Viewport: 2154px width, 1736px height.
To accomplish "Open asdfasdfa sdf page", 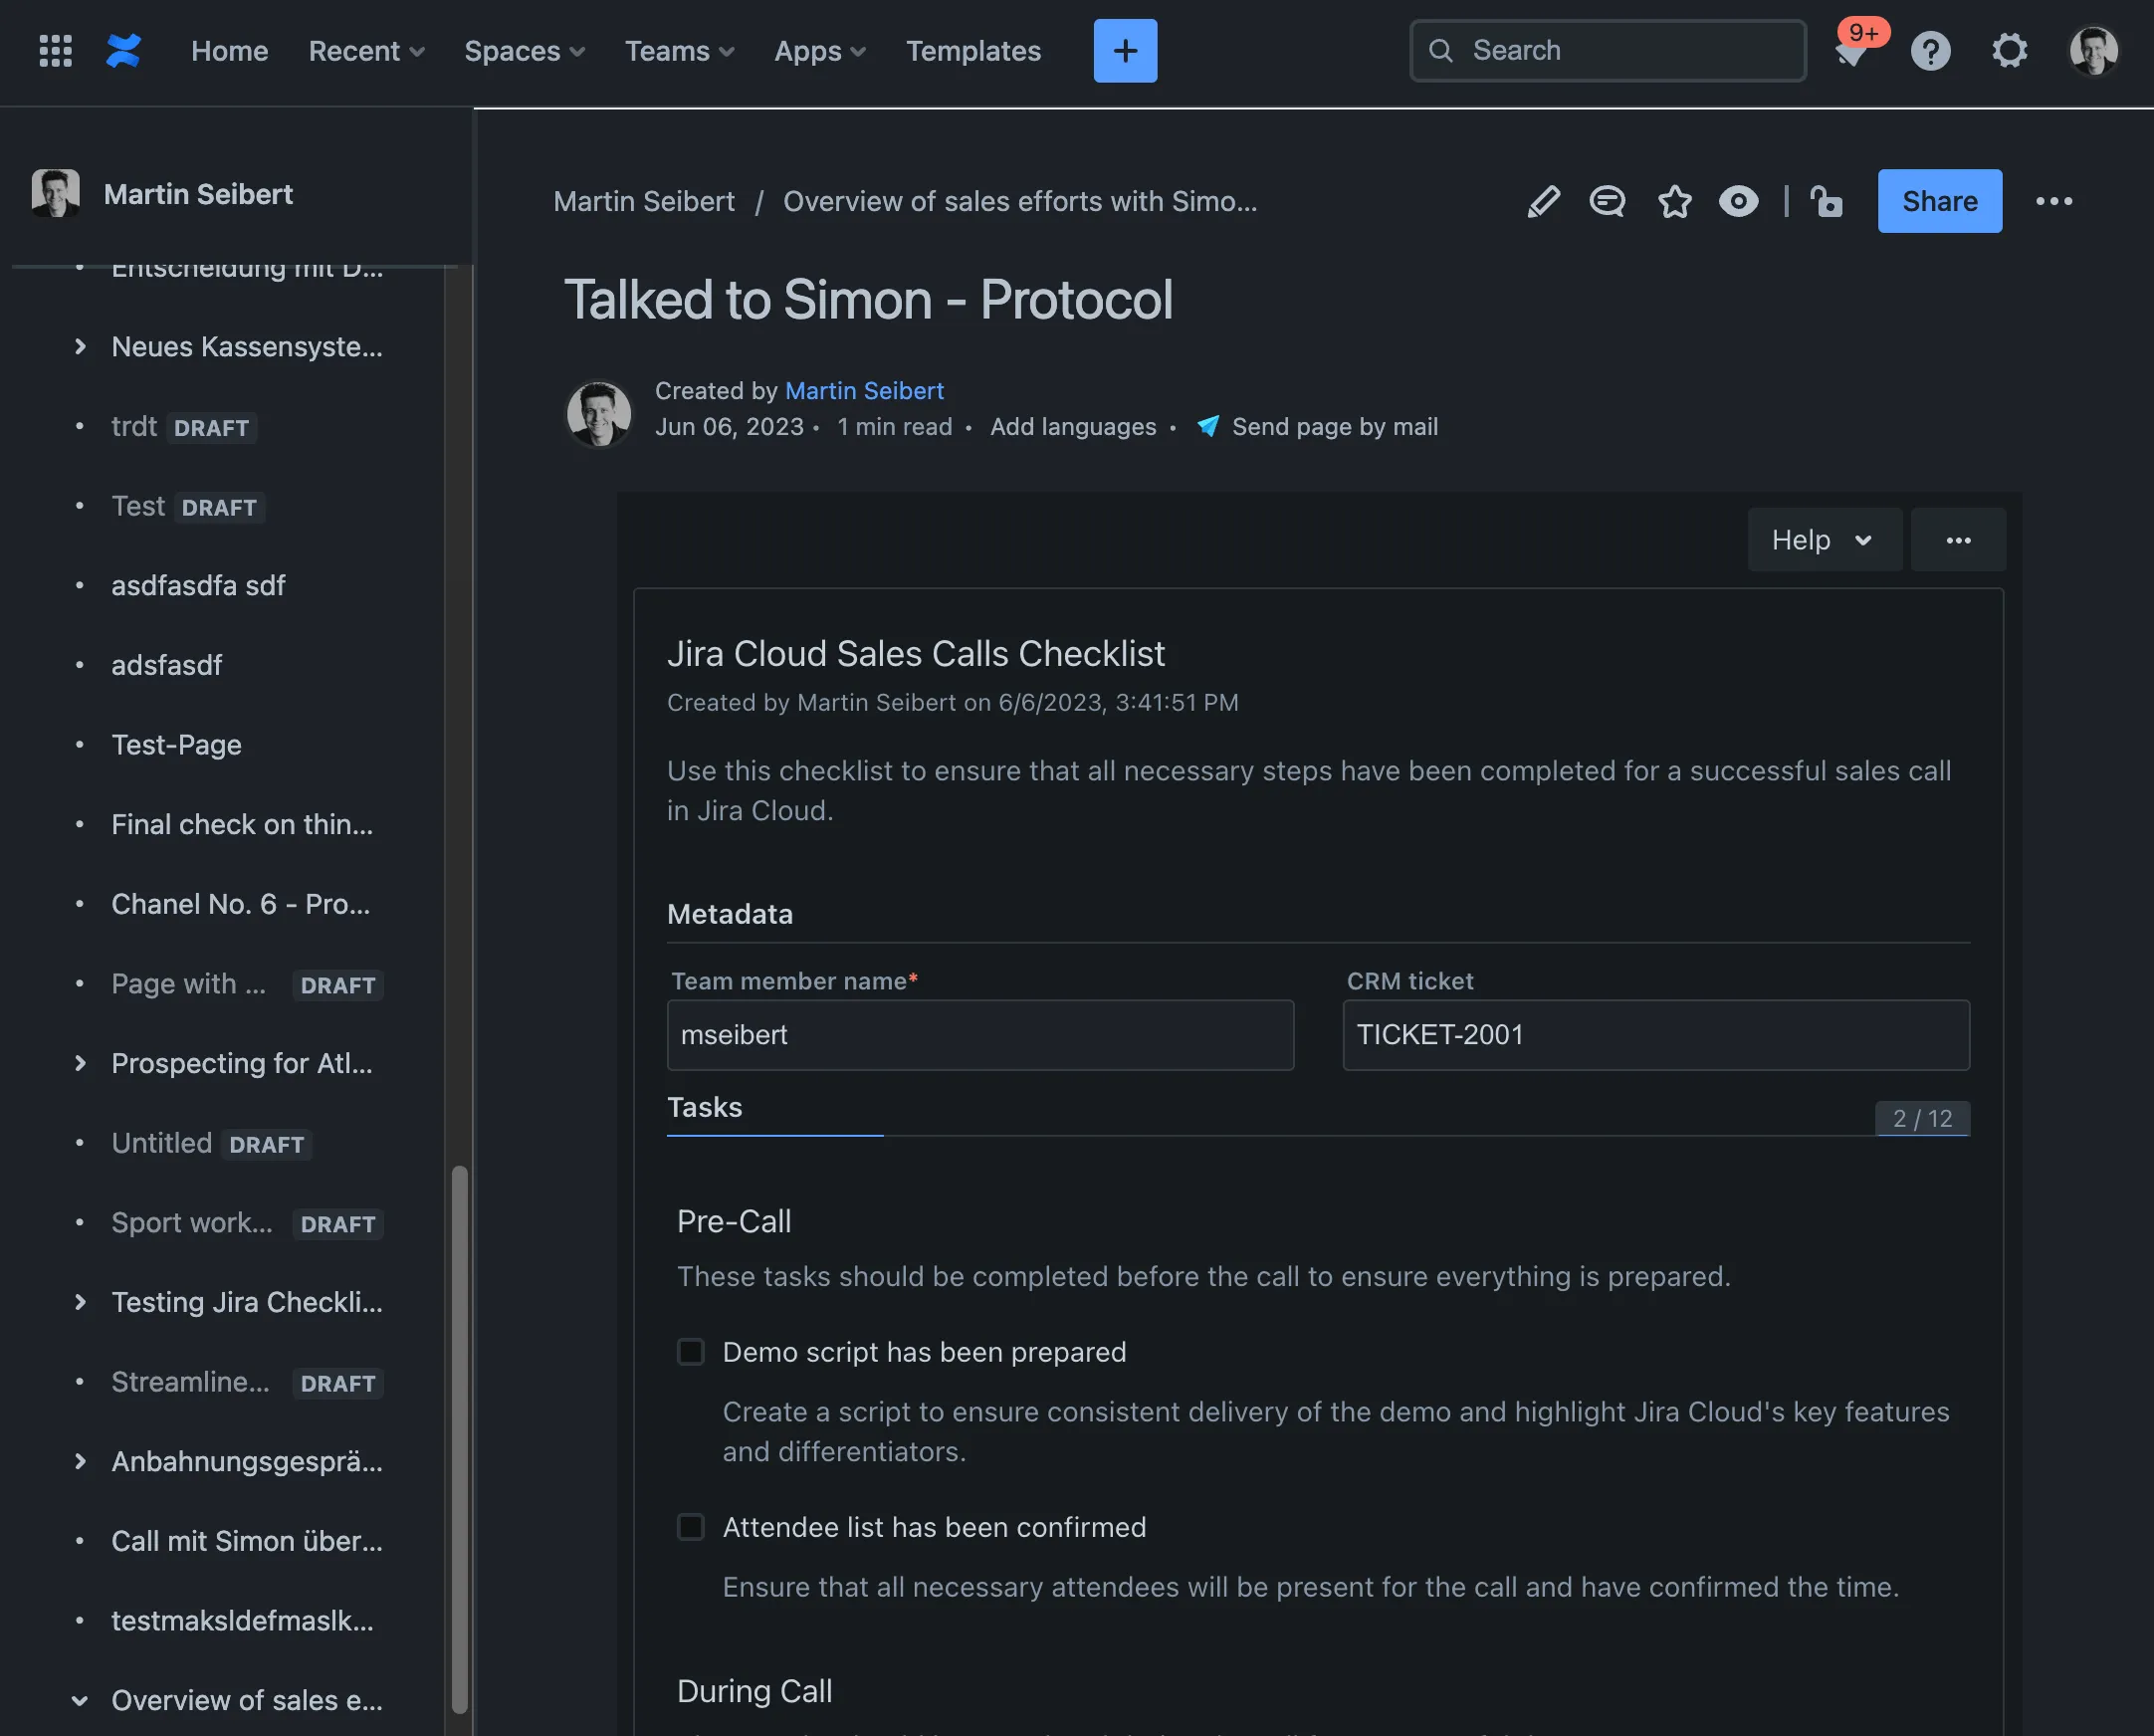I will (x=198, y=585).
